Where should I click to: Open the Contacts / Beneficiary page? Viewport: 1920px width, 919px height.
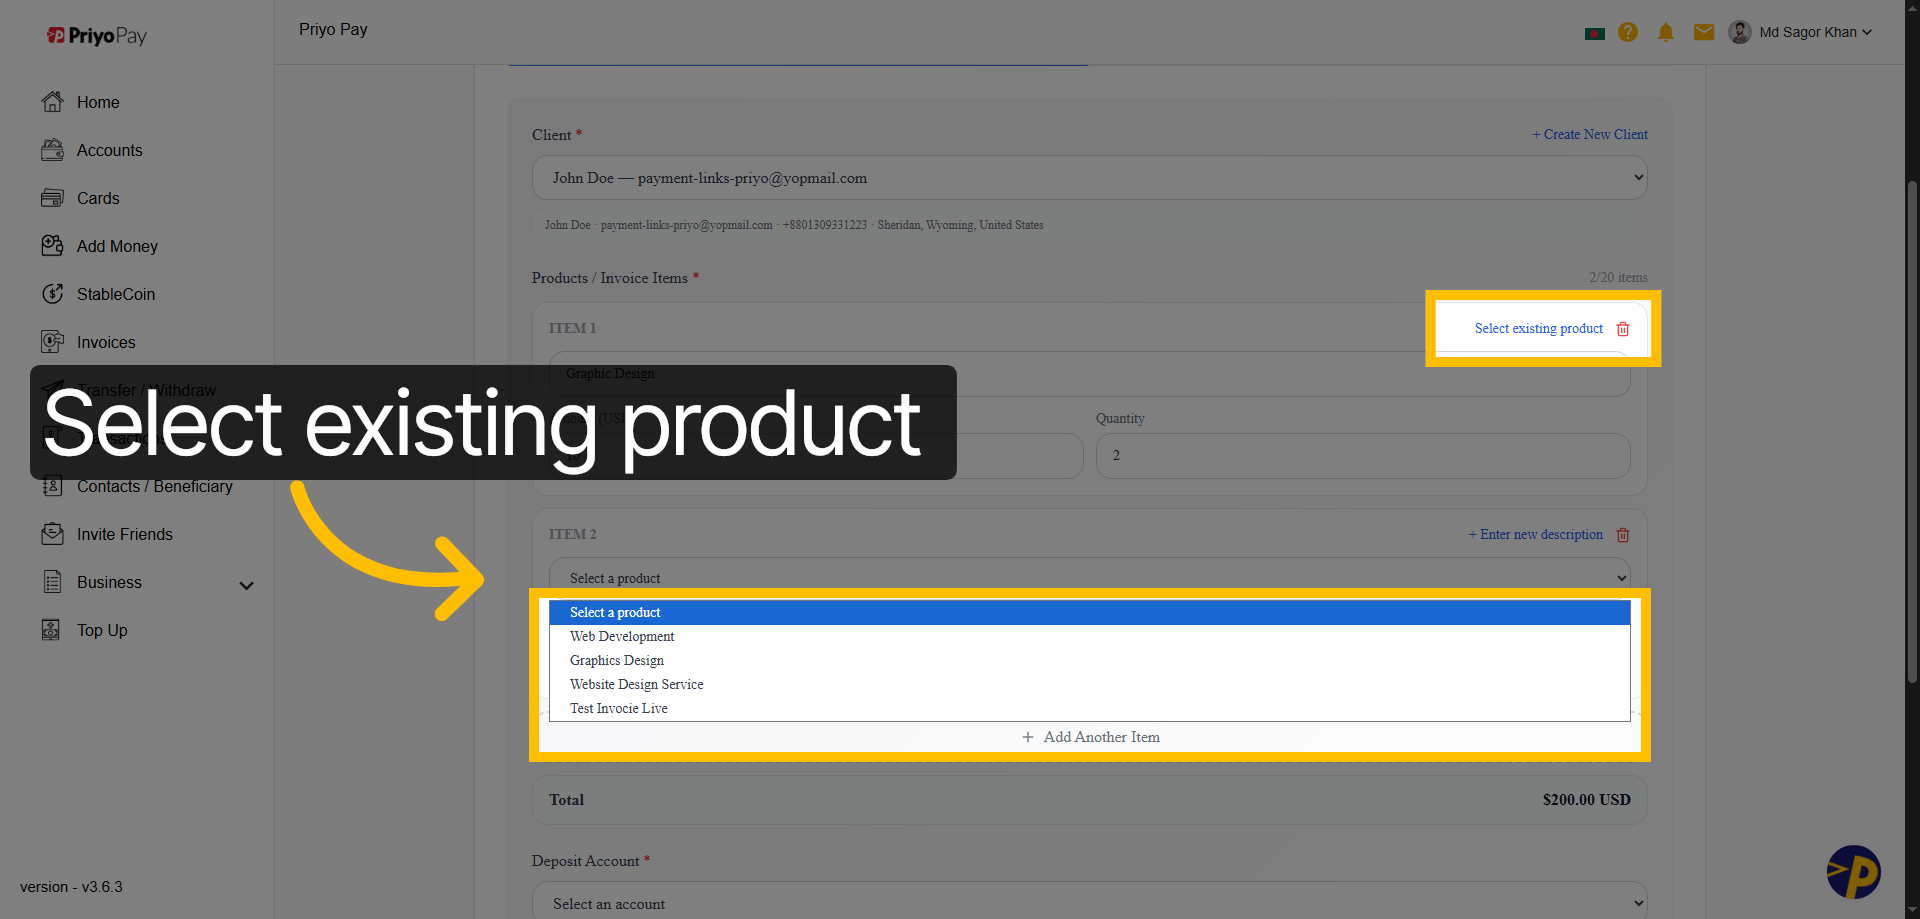click(x=154, y=486)
